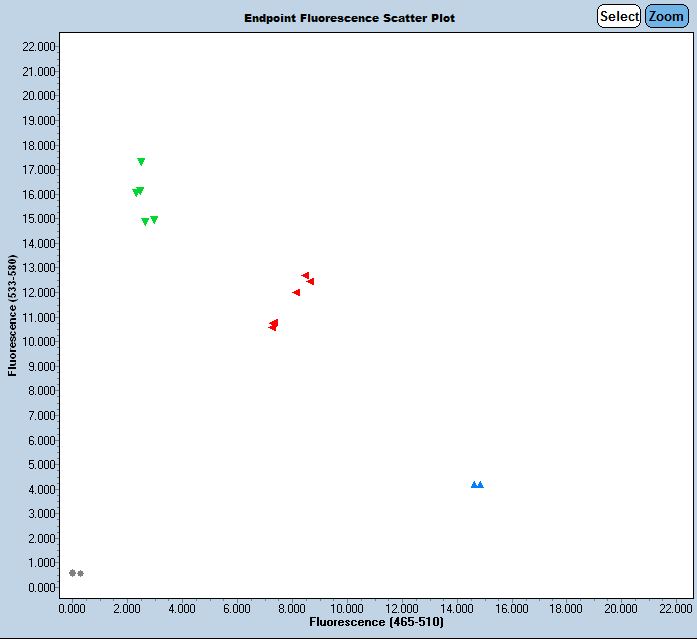Click the 10.000 tick on x-axis

click(346, 607)
